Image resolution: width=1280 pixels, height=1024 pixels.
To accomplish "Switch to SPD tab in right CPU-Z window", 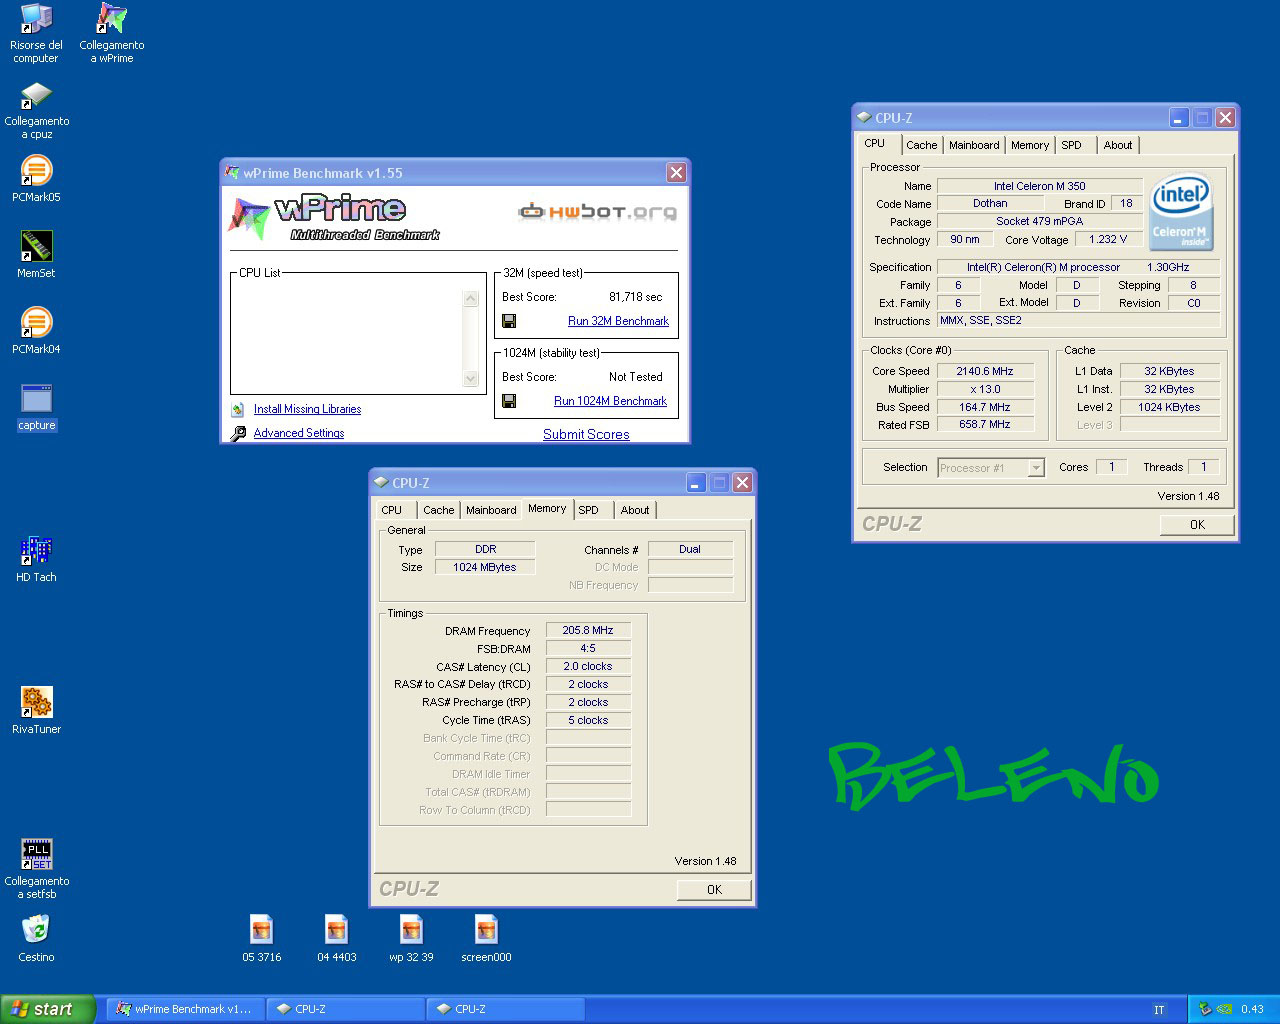I will 1071,145.
